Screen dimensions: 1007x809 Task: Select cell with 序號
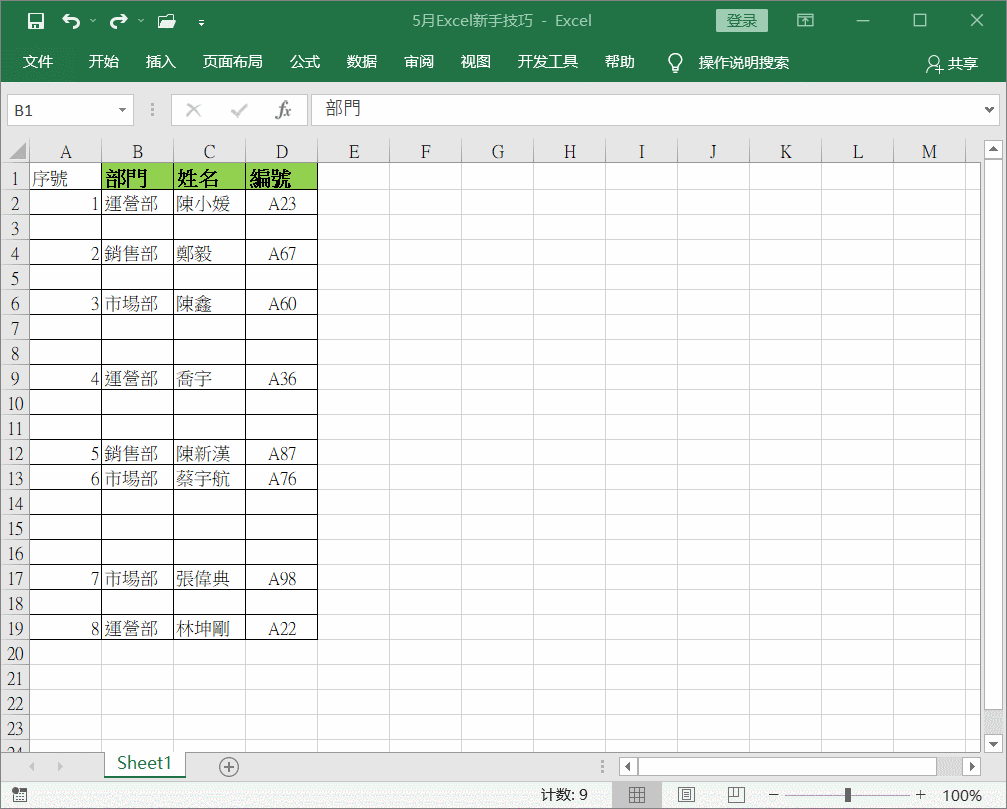(66, 177)
